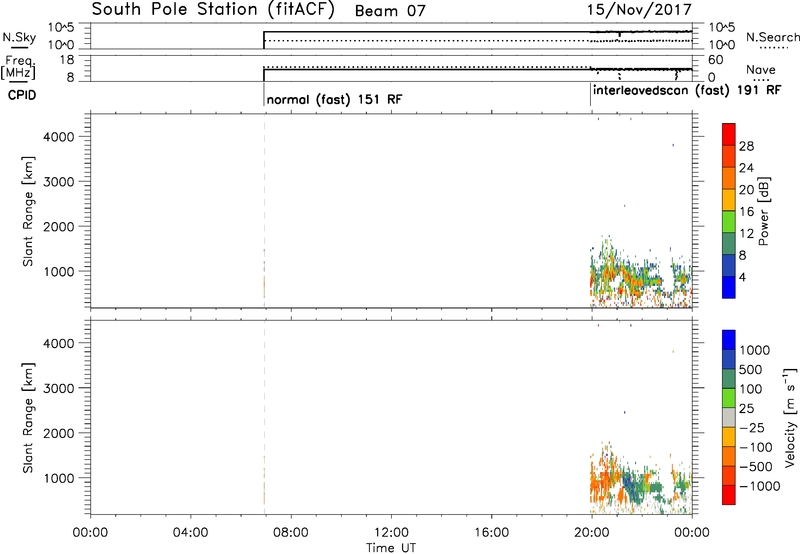This screenshot has width=800, height=554.
Task: Pick the light green 25–100 velocity colorbar segment
Action: click(x=729, y=398)
